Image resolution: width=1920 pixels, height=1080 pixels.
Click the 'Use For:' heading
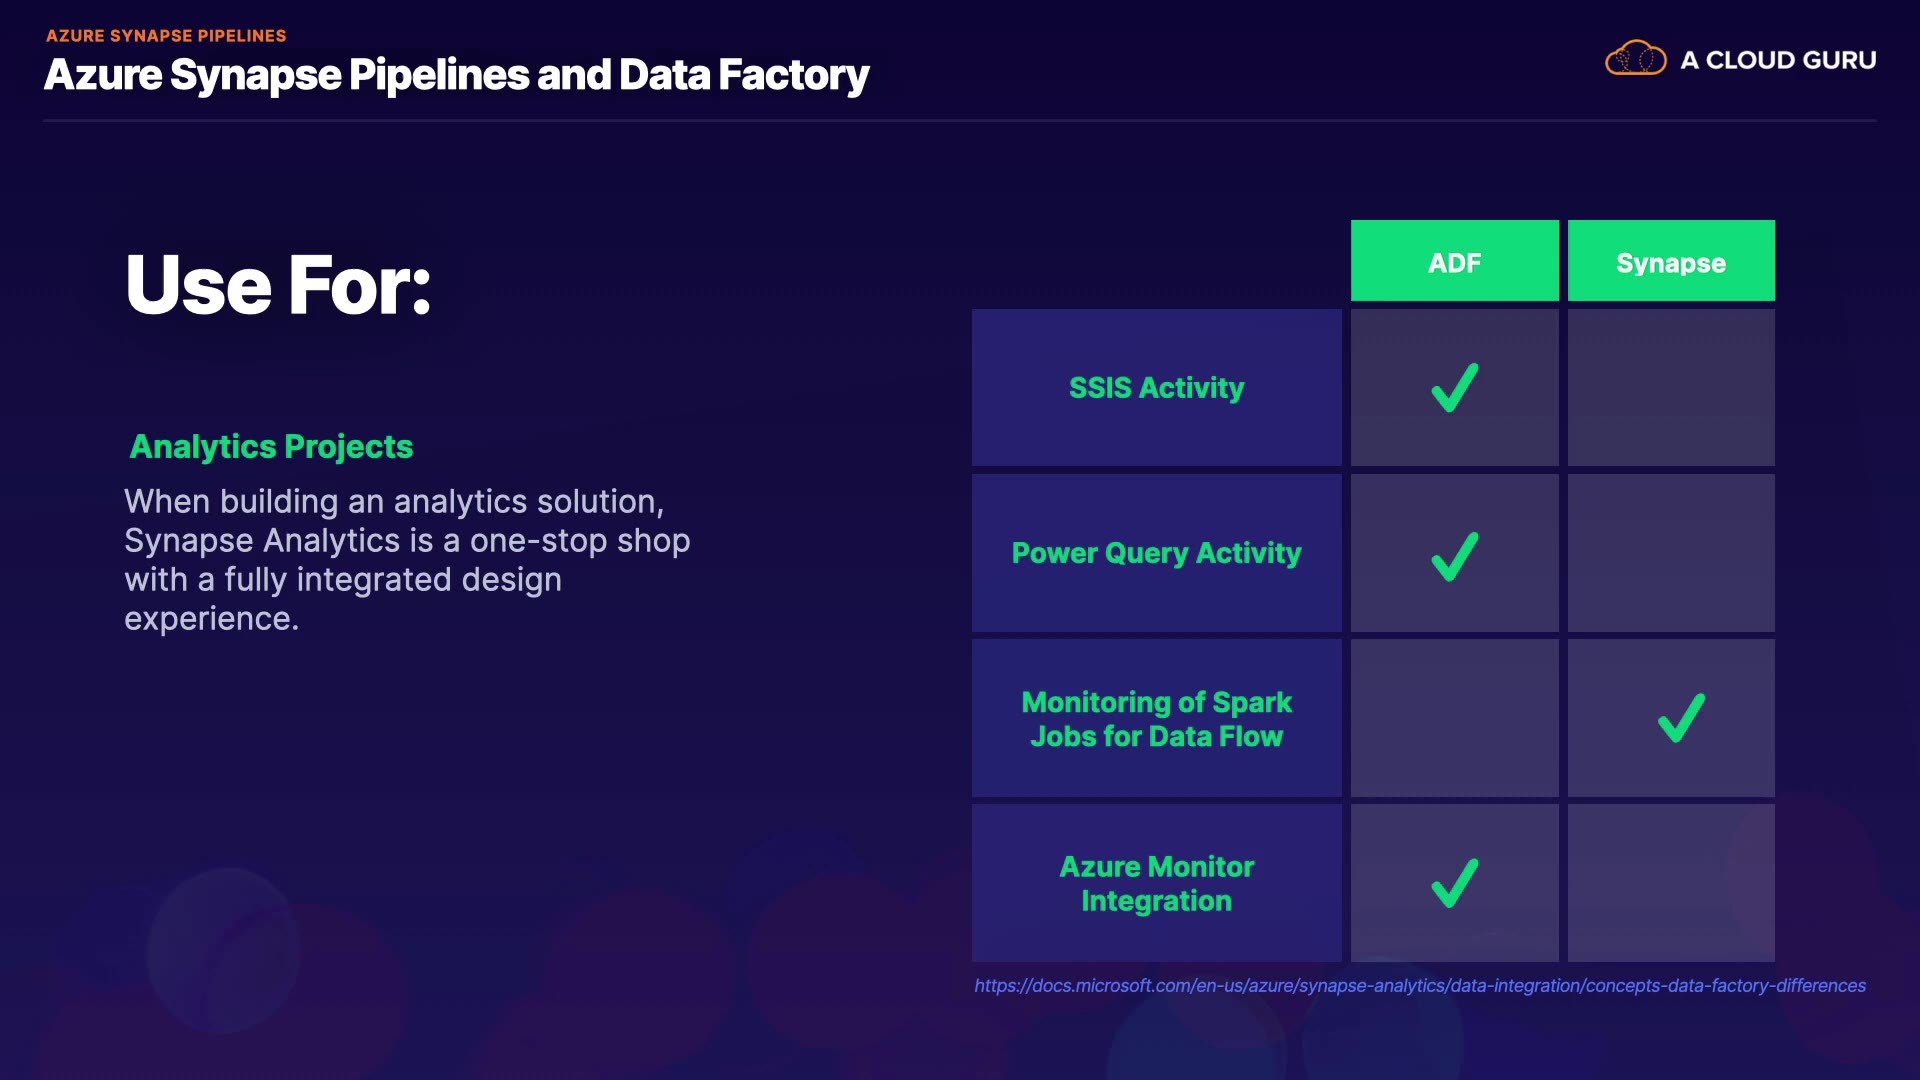click(x=278, y=285)
